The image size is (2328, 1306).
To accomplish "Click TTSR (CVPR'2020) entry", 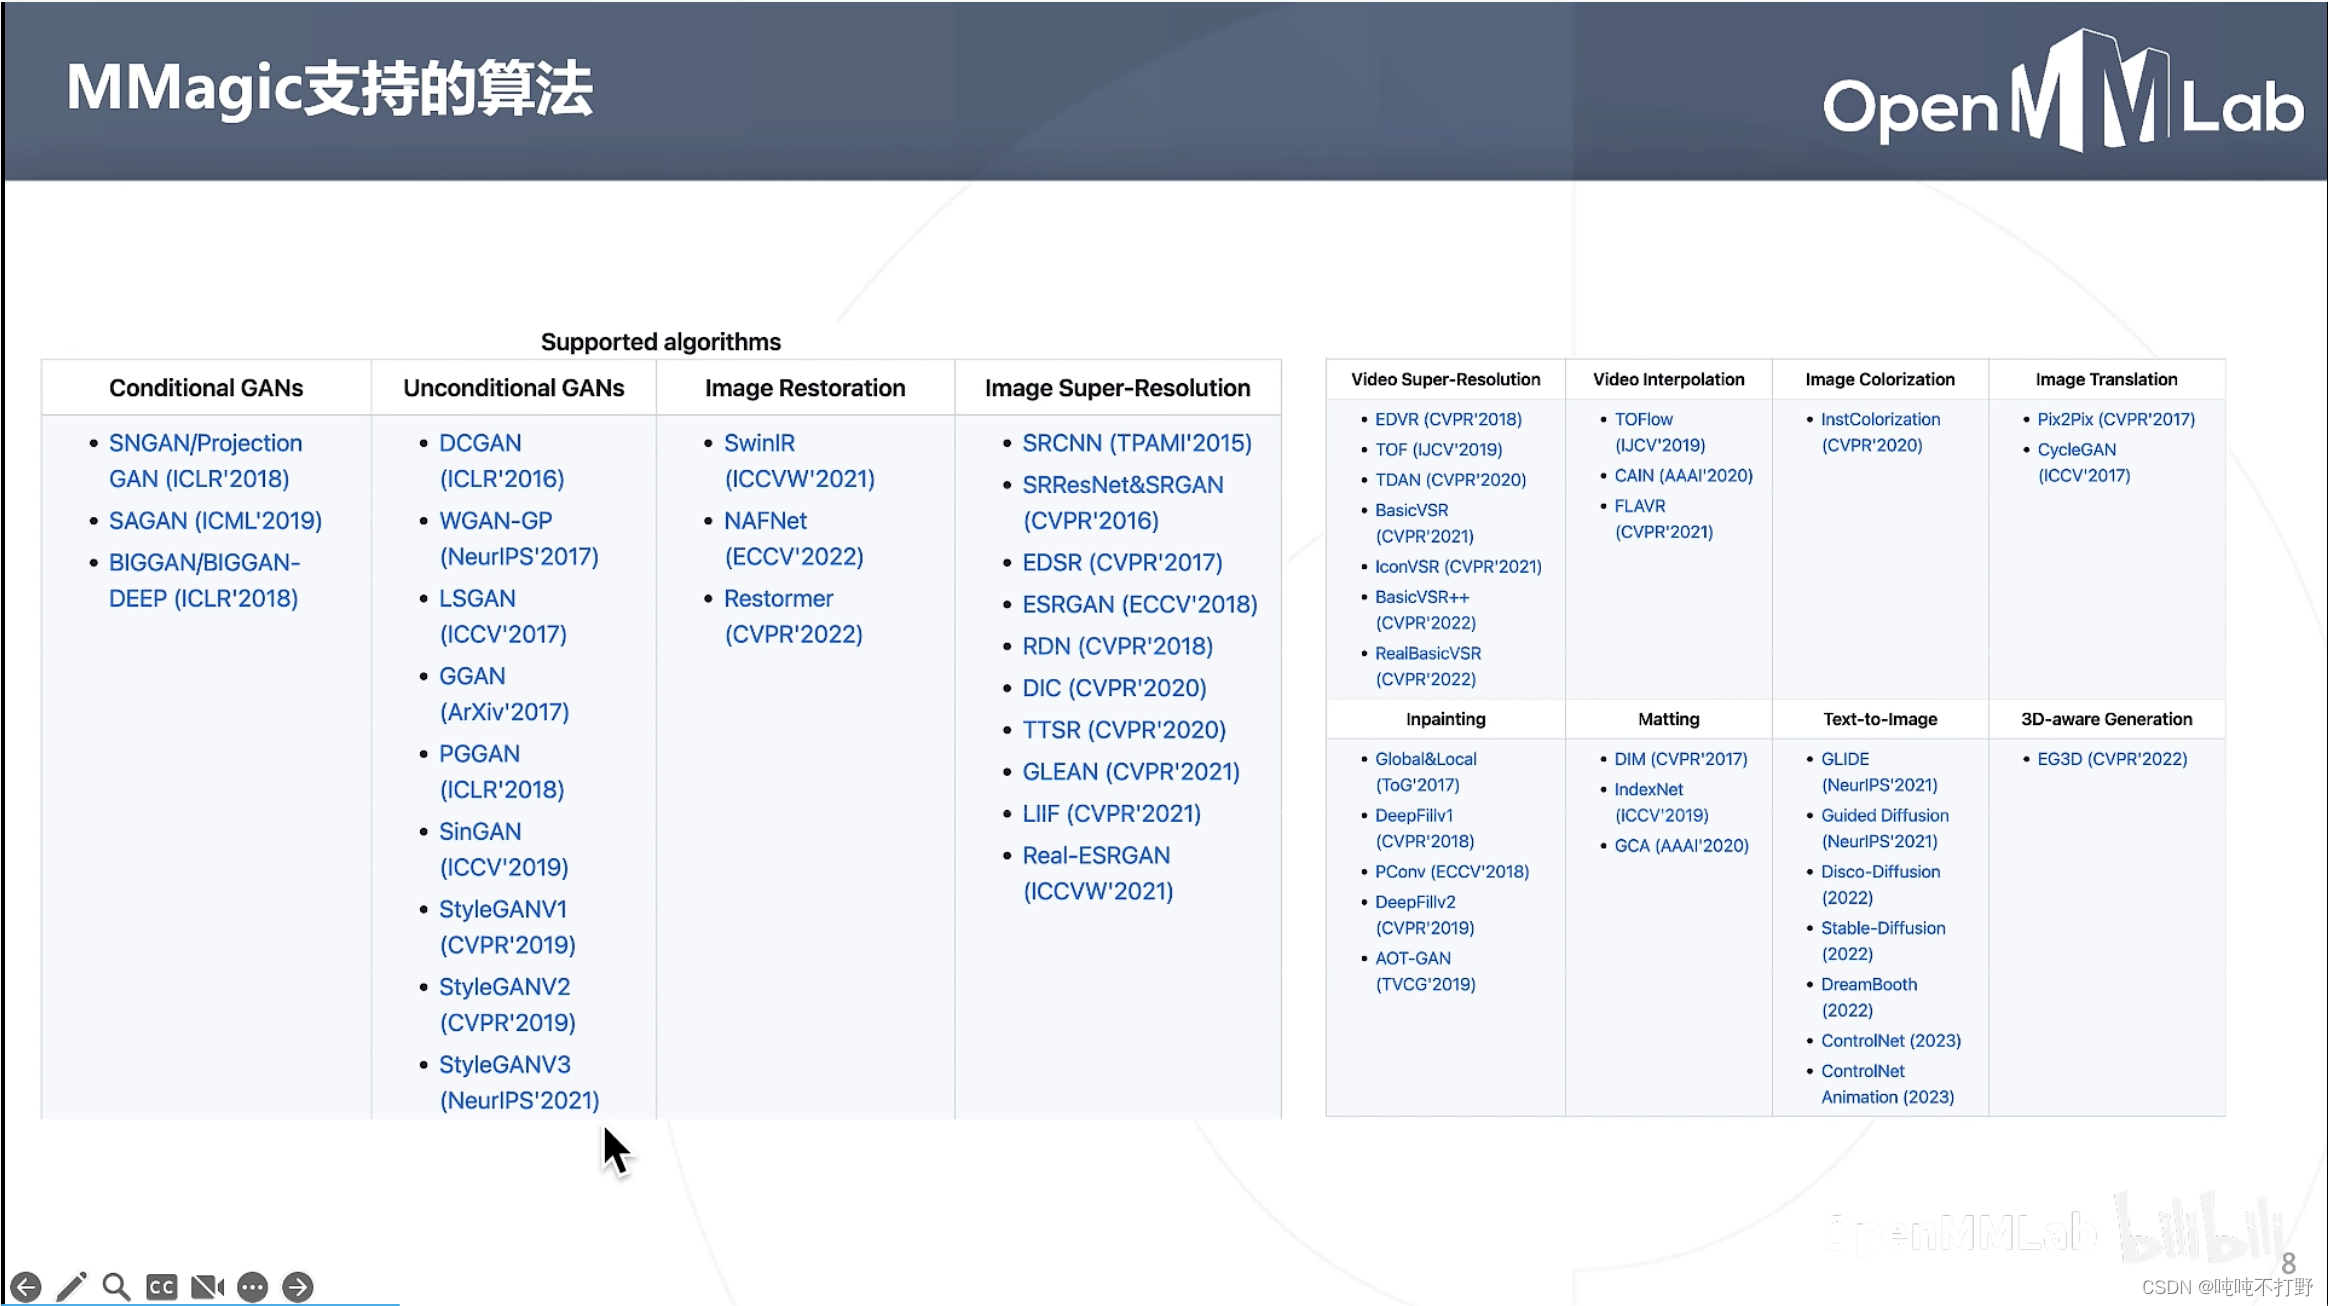I will 1123,731.
